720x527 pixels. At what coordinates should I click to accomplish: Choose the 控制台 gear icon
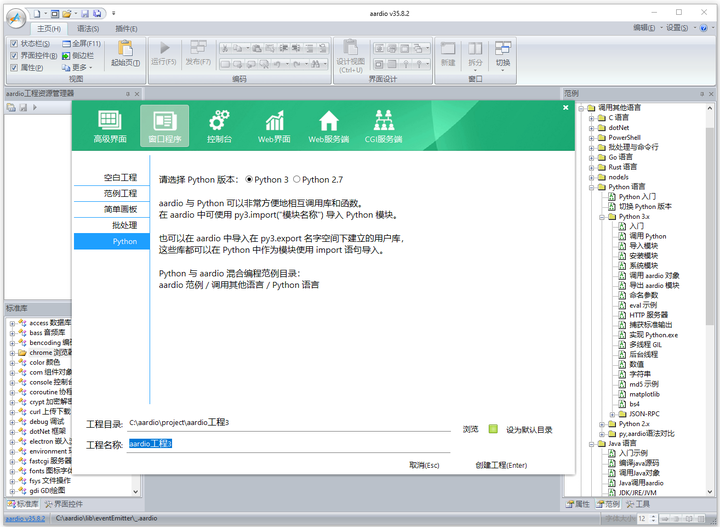[x=219, y=126]
